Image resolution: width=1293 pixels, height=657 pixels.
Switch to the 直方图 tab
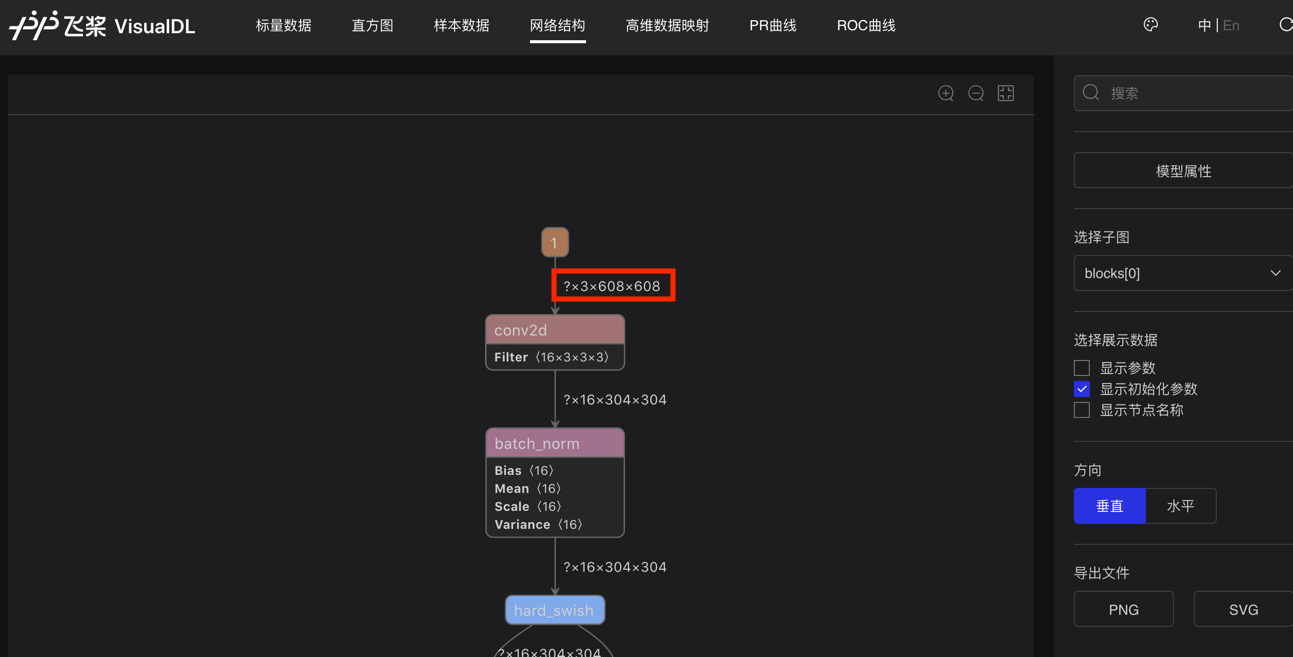[372, 25]
